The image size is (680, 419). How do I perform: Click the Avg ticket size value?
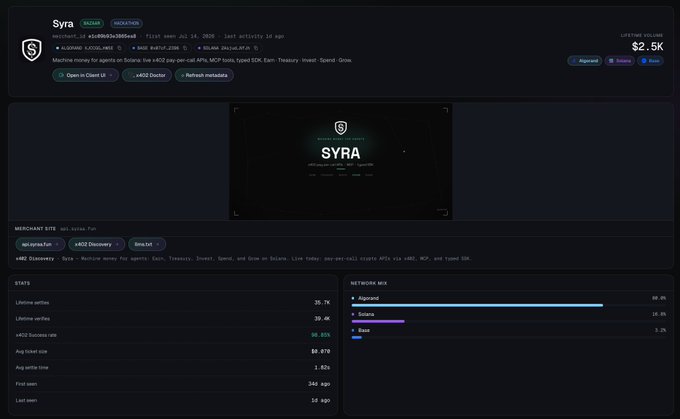pyautogui.click(x=320, y=351)
